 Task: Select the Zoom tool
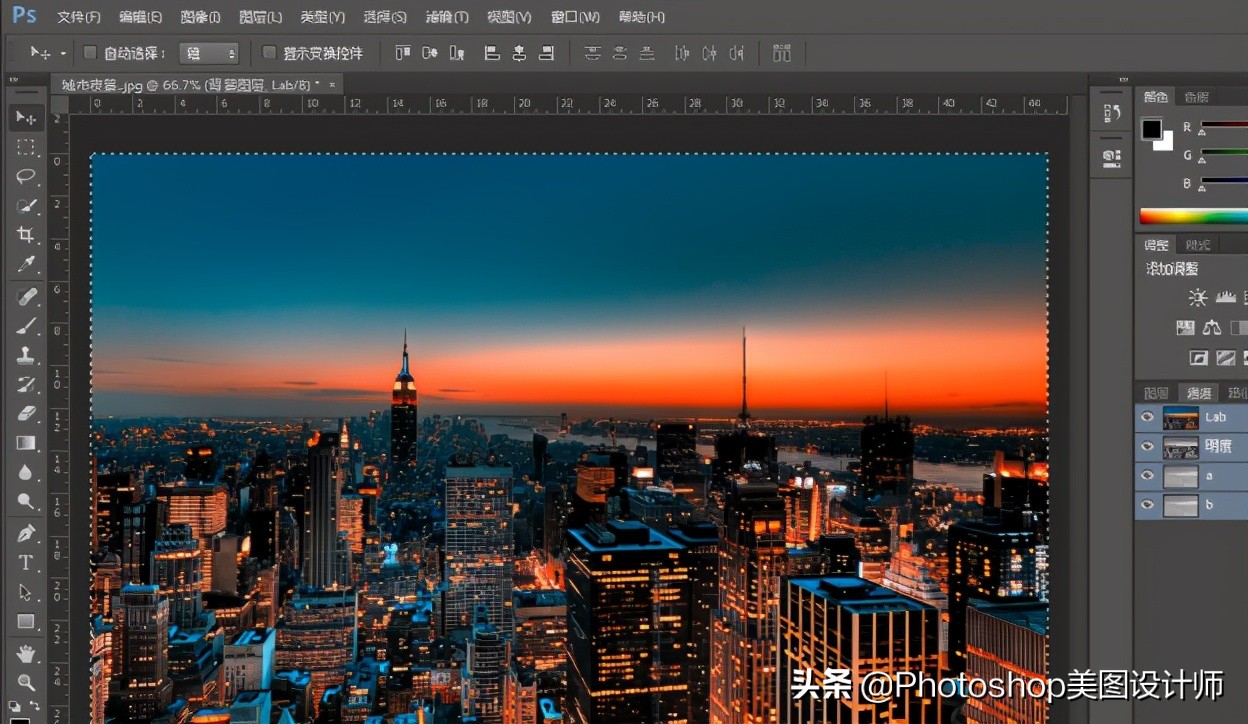[25, 682]
